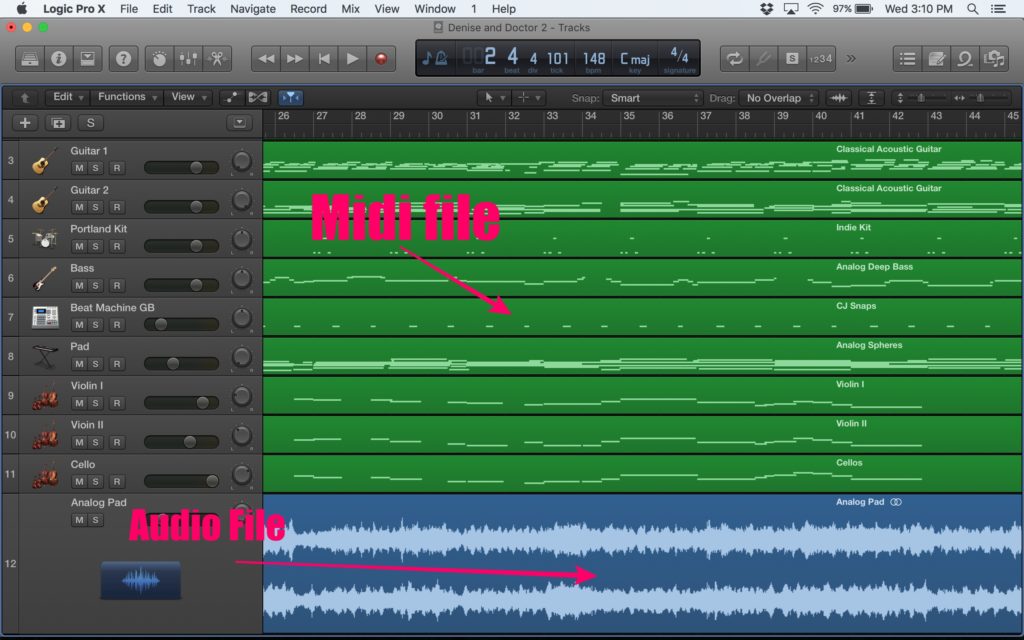Viewport: 1024px width, 640px height.
Task: Toggle Cycle mode
Action: [735, 59]
